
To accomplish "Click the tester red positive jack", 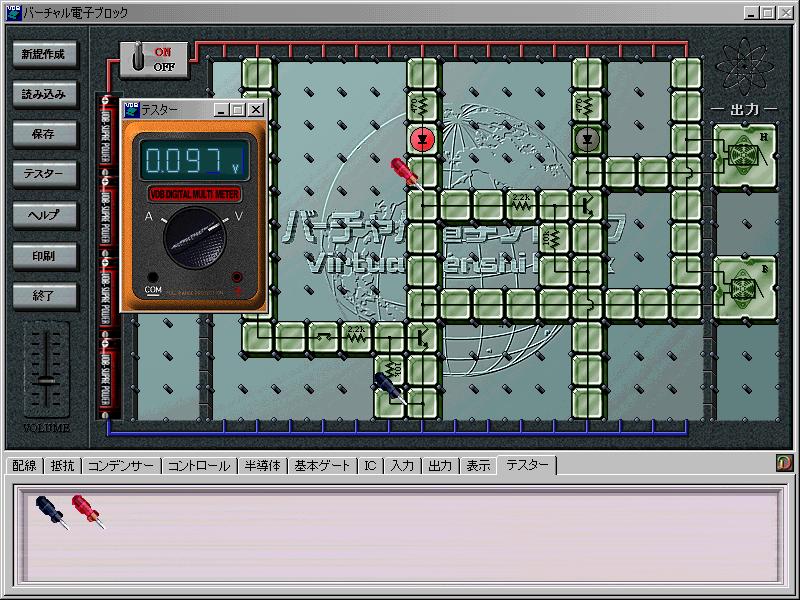I will [236, 277].
